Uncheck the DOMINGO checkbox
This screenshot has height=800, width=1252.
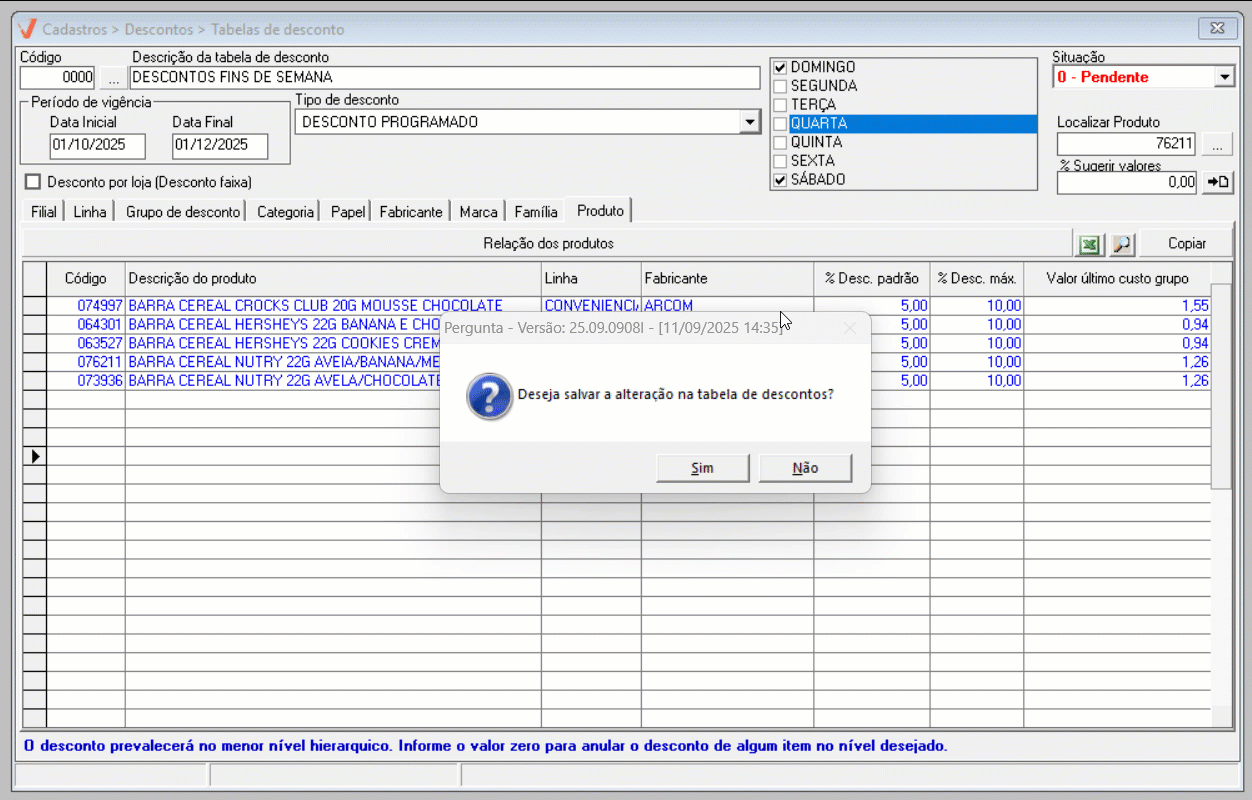click(x=781, y=67)
